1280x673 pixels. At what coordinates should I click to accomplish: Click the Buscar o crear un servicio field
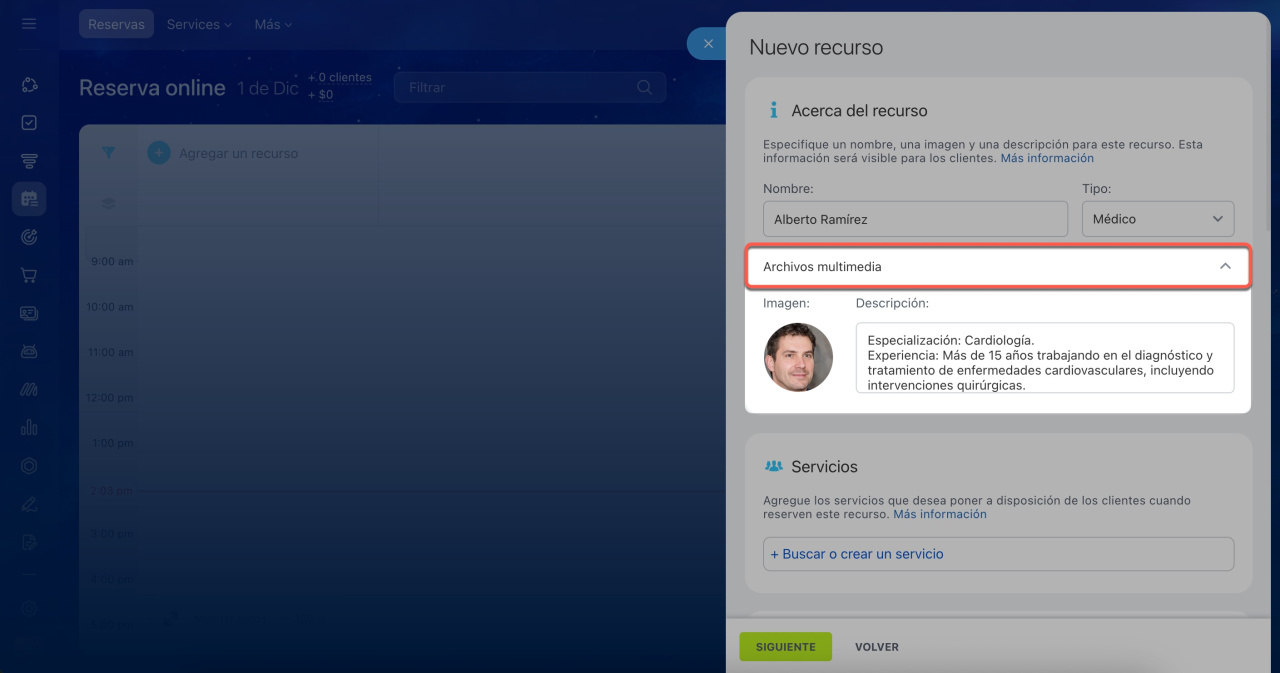(997, 554)
